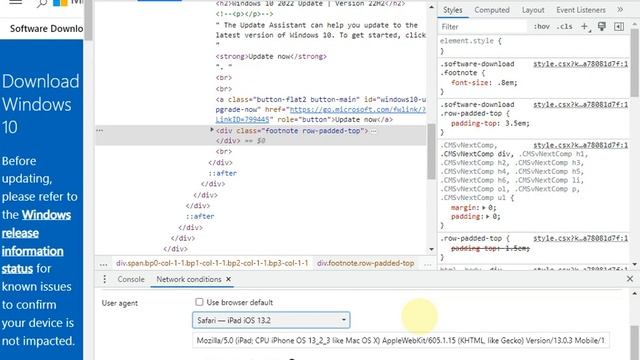This screenshot has height=360, width=640.
Task: Expand the padding shorthand triangle
Action: tap(487, 216)
